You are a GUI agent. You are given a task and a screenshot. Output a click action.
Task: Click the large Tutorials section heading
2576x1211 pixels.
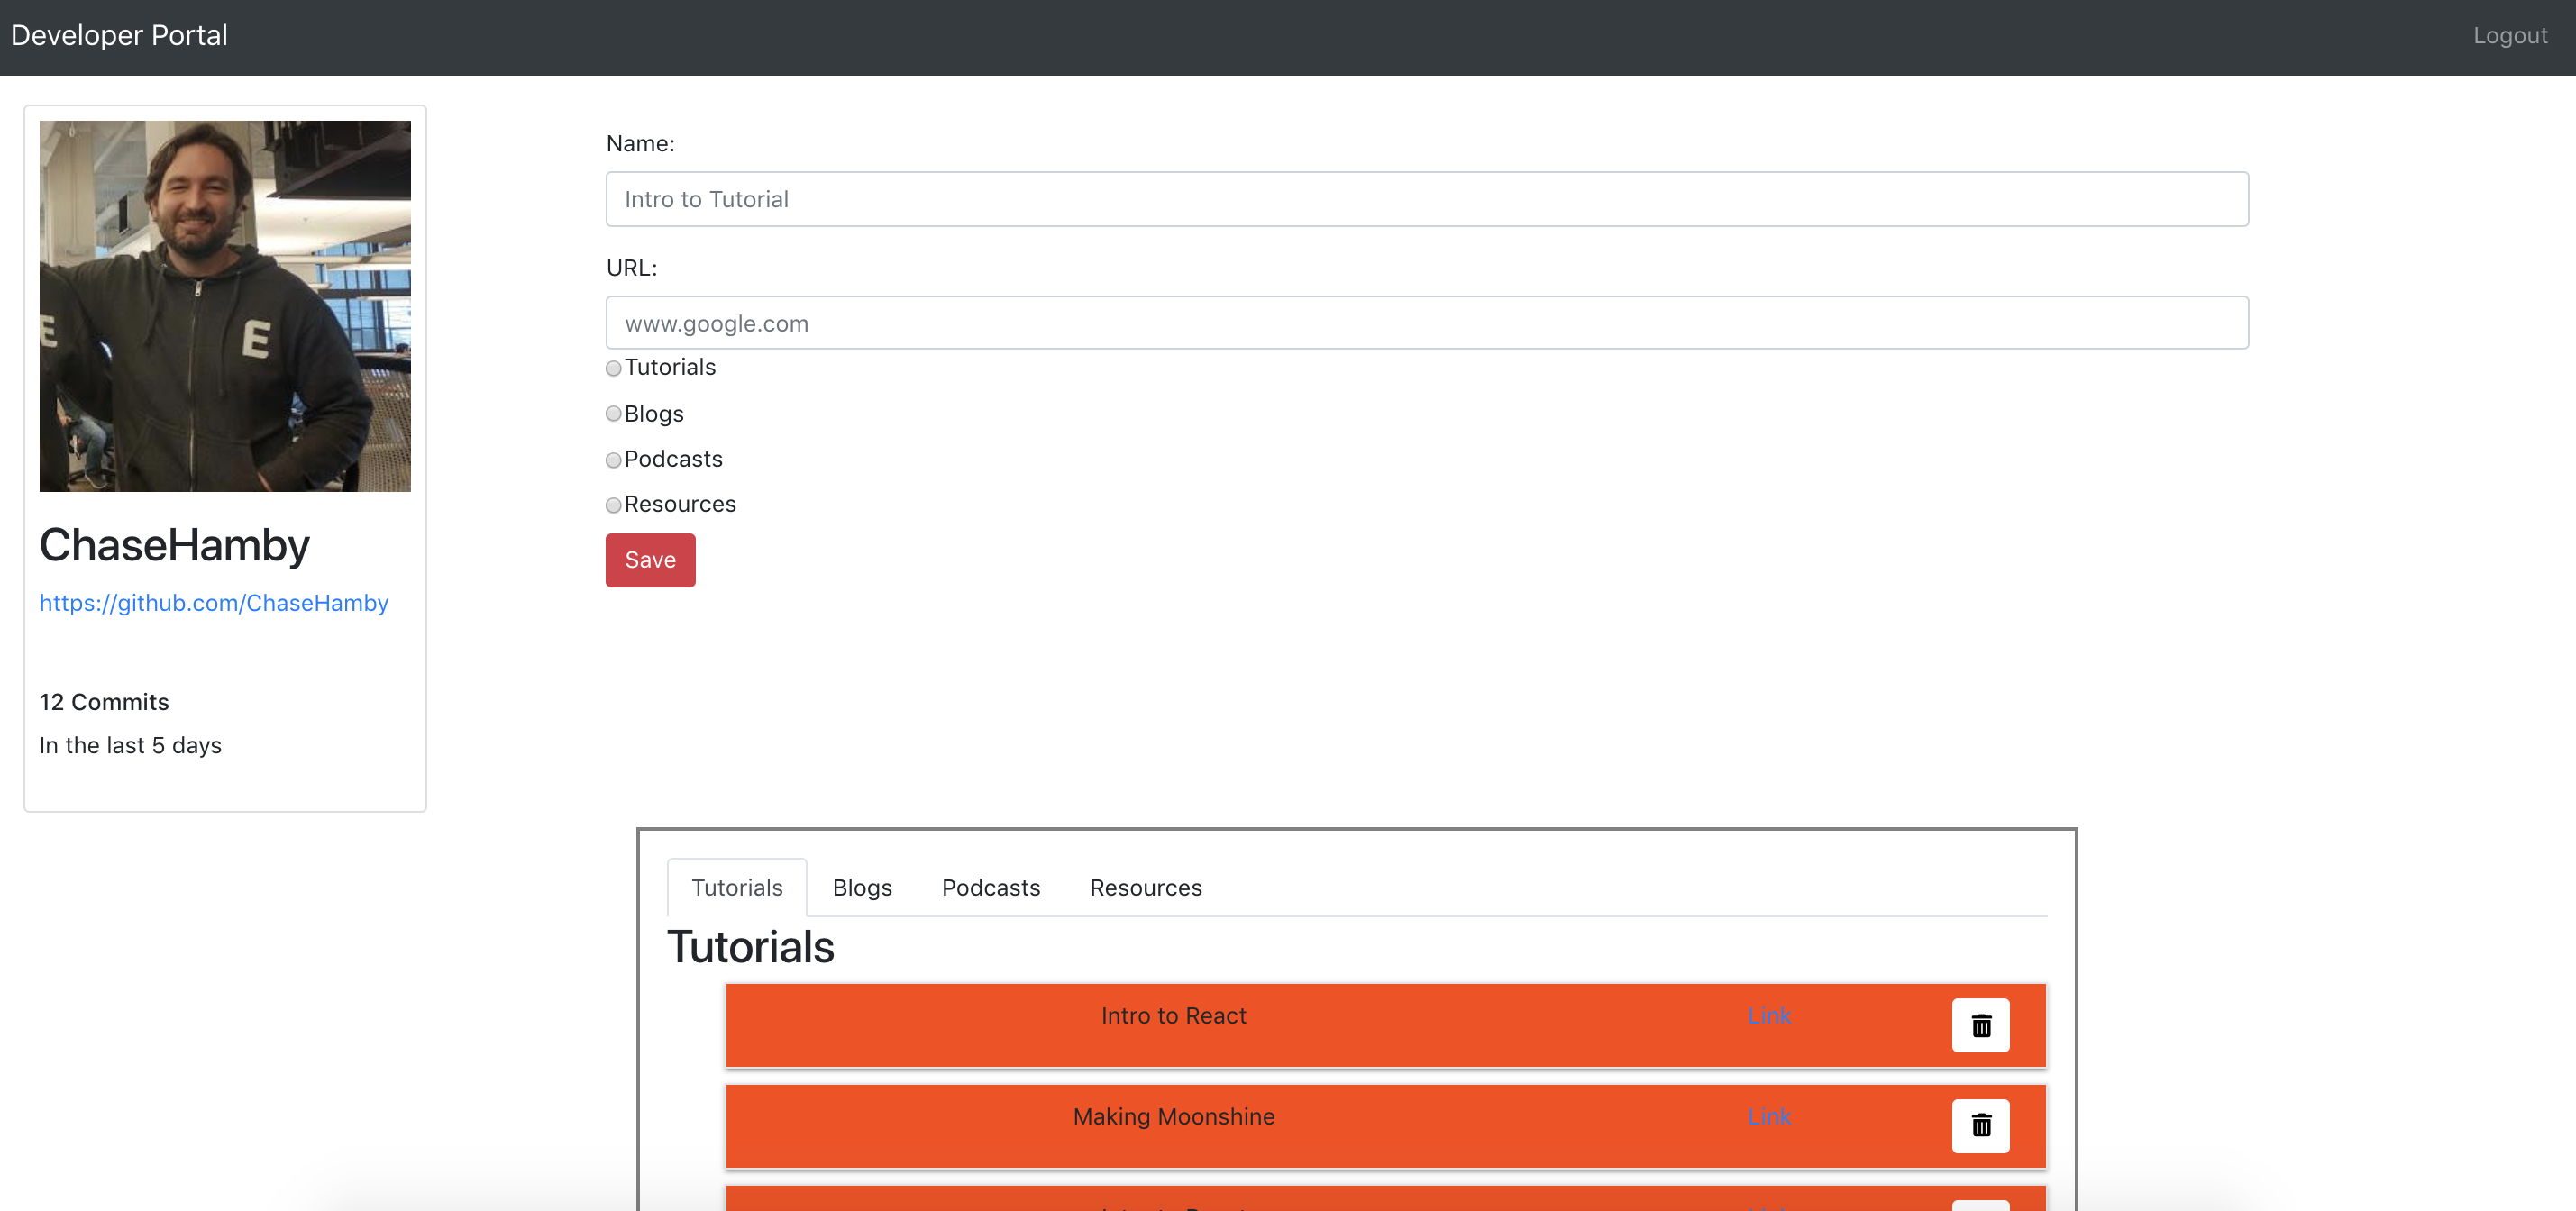(751, 947)
